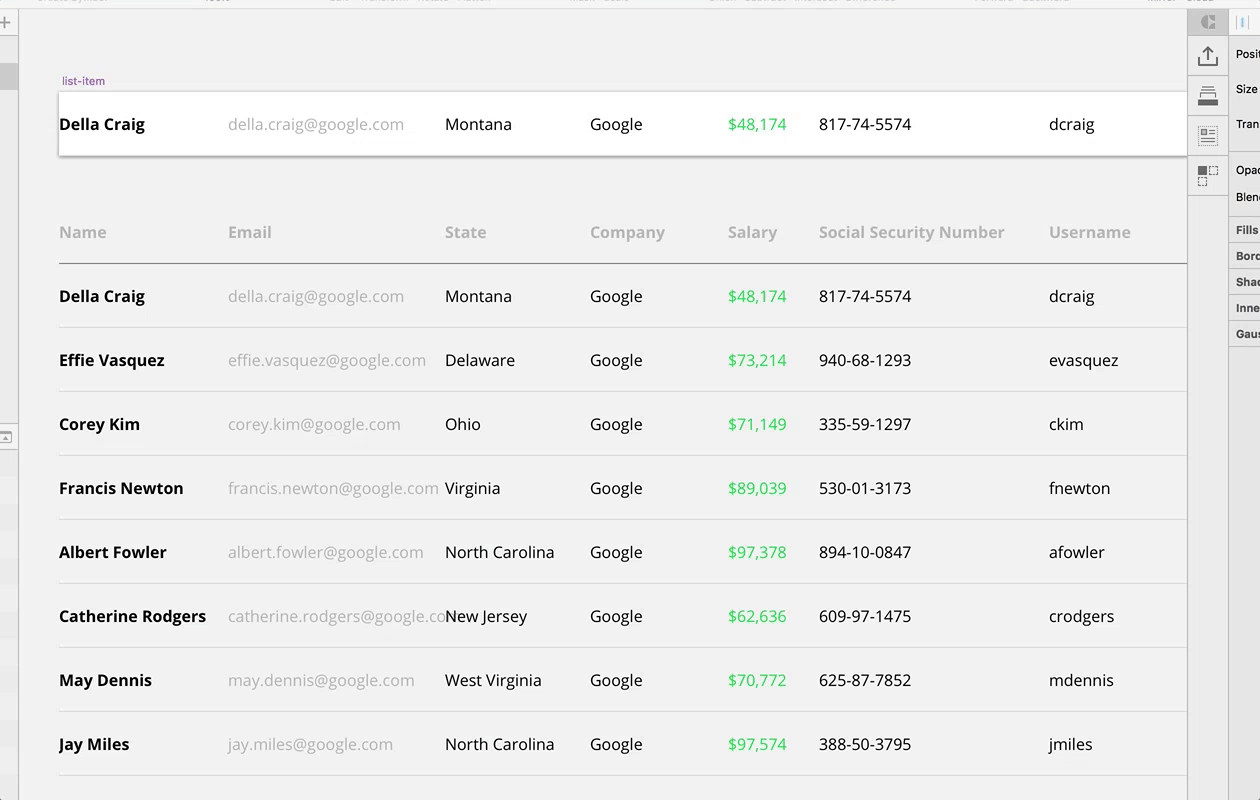Click the plus icon to add page
The height and width of the screenshot is (800, 1260).
click(5, 21)
